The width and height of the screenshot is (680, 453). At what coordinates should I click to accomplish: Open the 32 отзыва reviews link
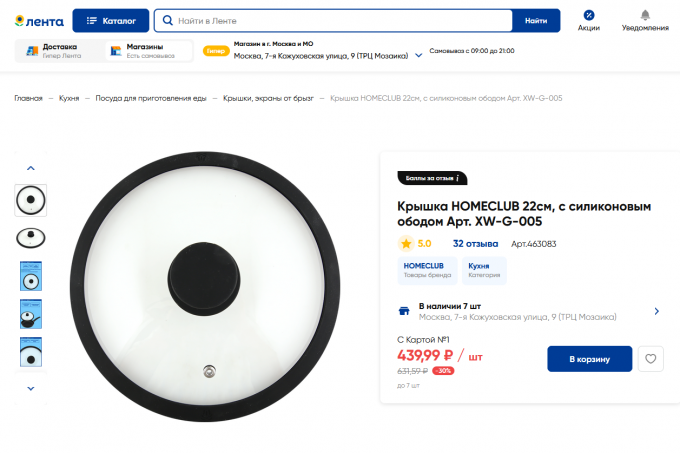coord(475,243)
